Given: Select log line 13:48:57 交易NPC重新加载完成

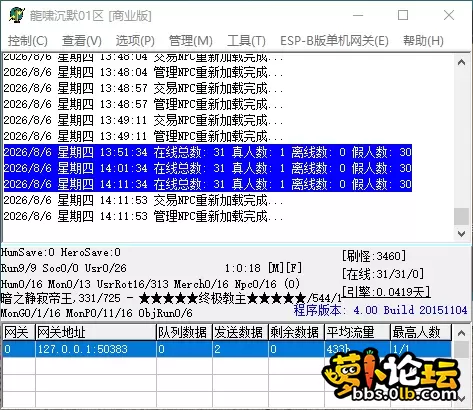Looking at the screenshot, I should pos(143,88).
